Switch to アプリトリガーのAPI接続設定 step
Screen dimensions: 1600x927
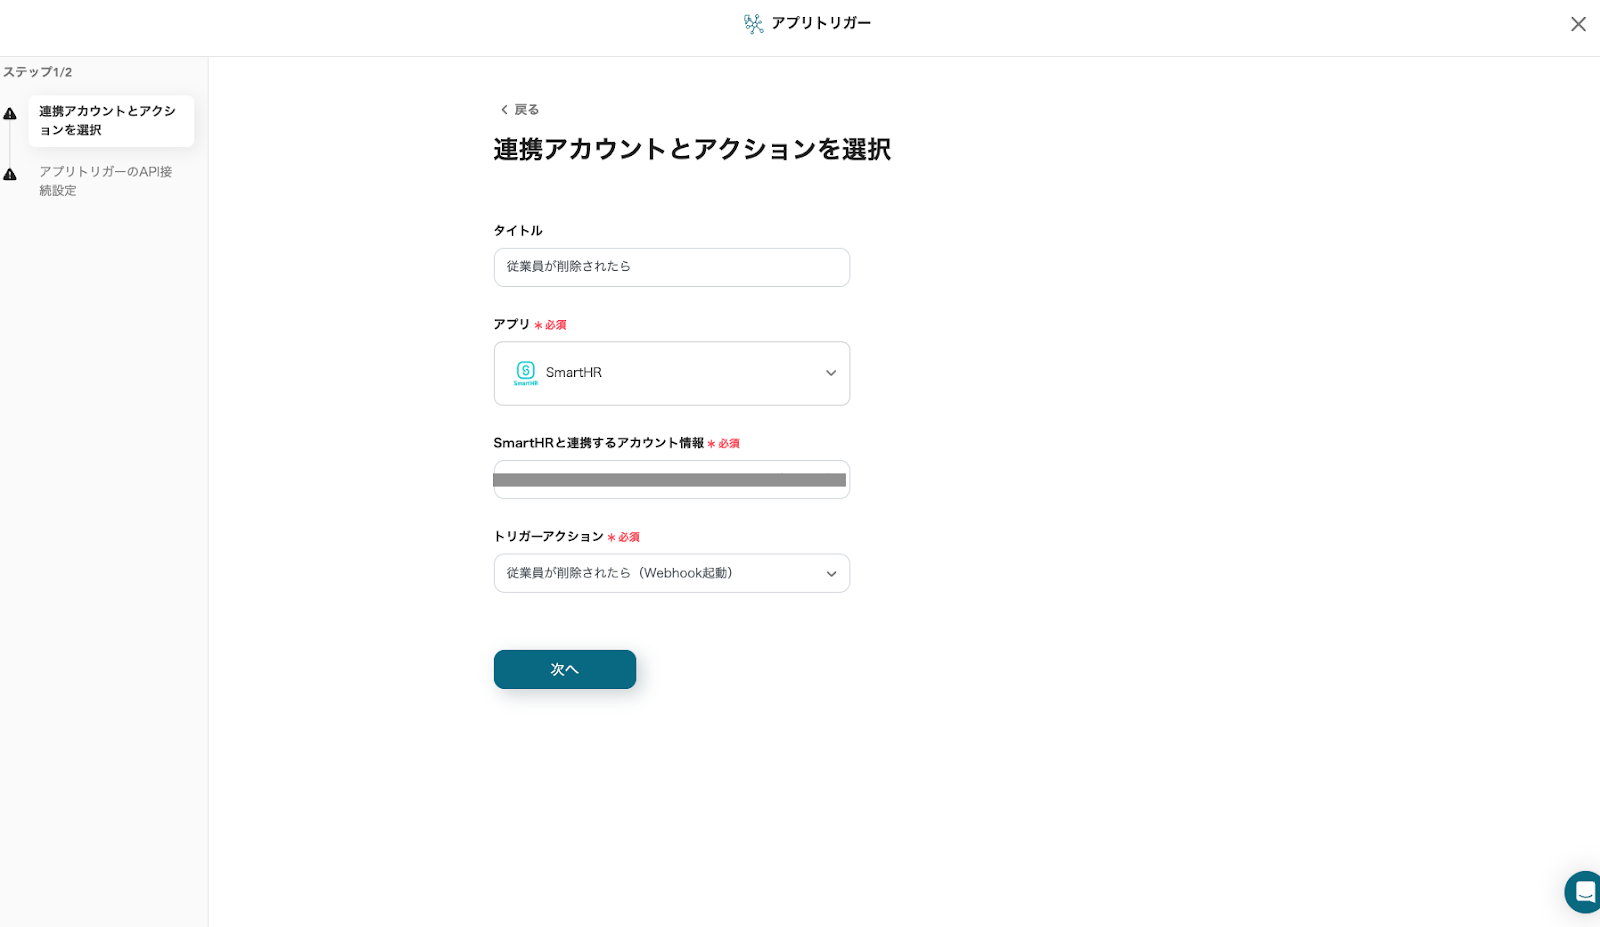(x=106, y=181)
